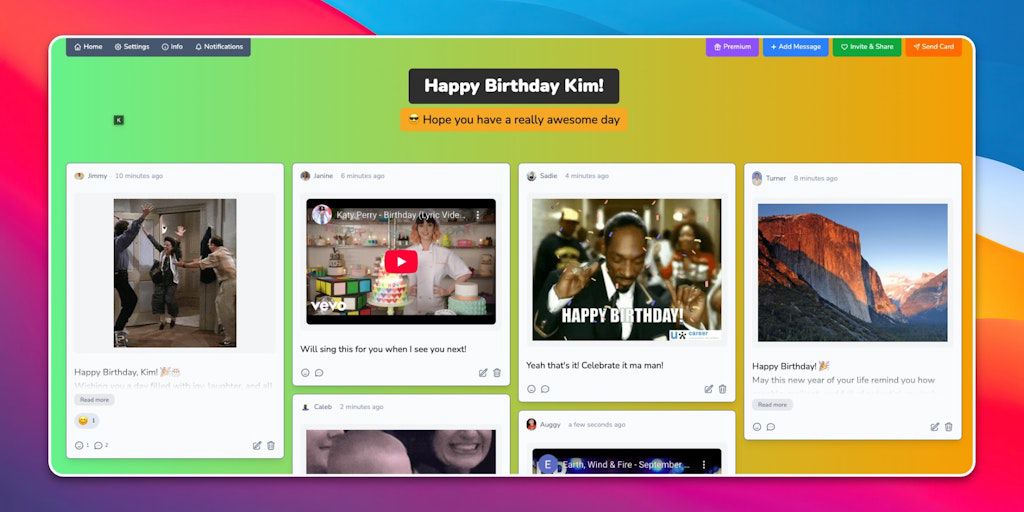Viewport: 1024px width, 512px height.
Task: Open the comment bubble on Sadie's card
Action: pos(545,389)
